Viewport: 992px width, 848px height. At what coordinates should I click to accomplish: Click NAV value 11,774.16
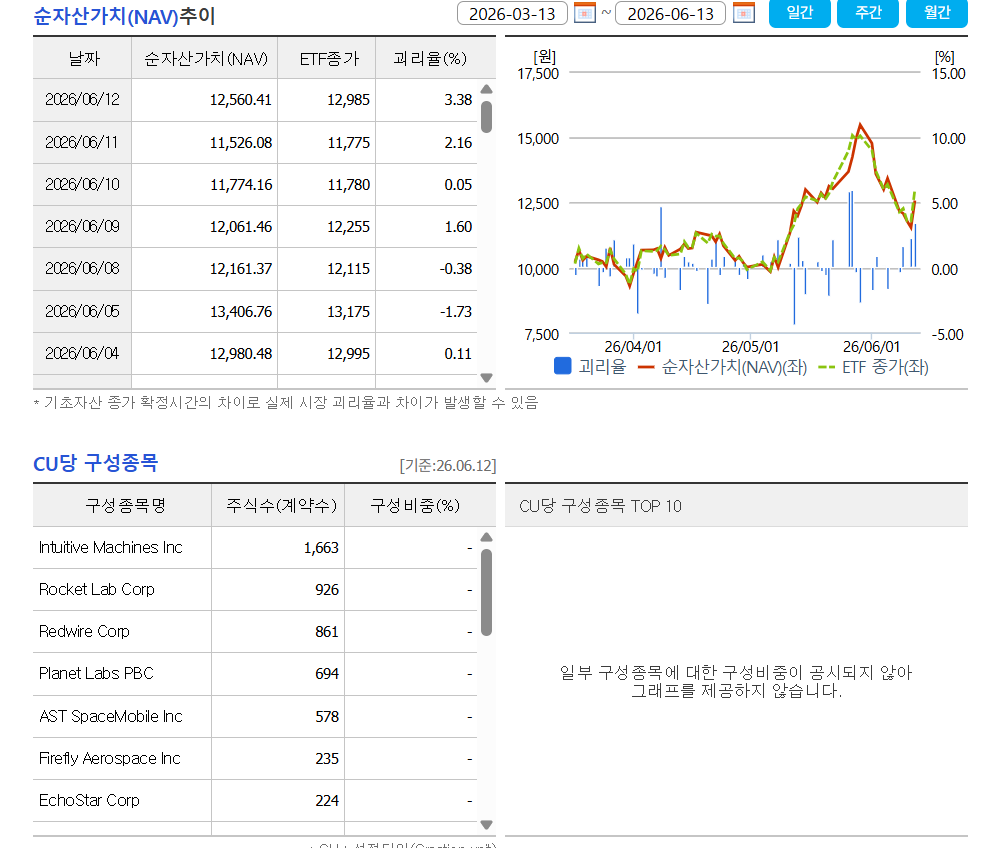[240, 185]
